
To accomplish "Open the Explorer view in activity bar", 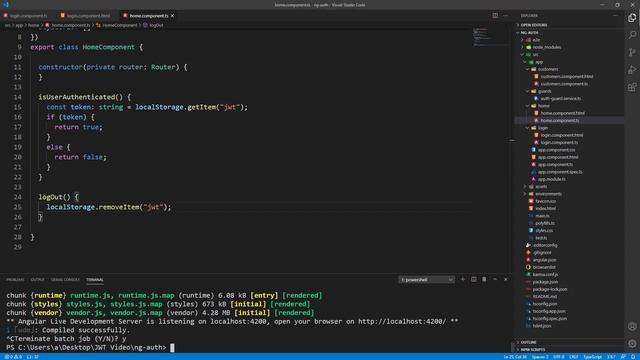I will pos(632,18).
